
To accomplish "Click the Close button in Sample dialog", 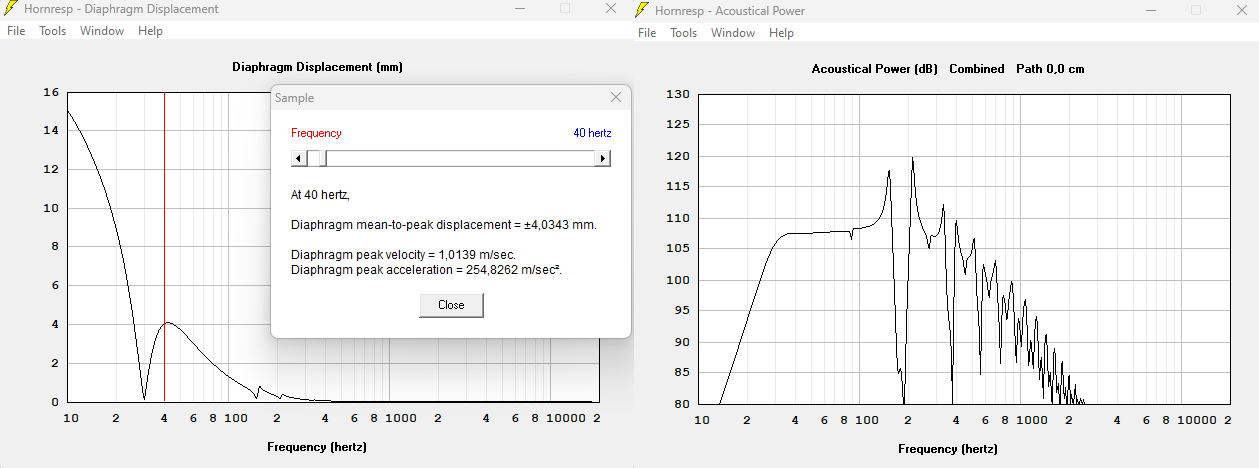I will 451,305.
